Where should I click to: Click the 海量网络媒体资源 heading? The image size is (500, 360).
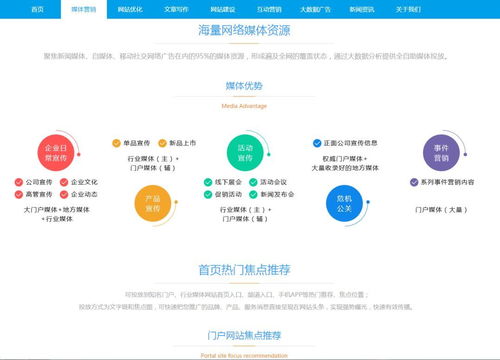(244, 30)
